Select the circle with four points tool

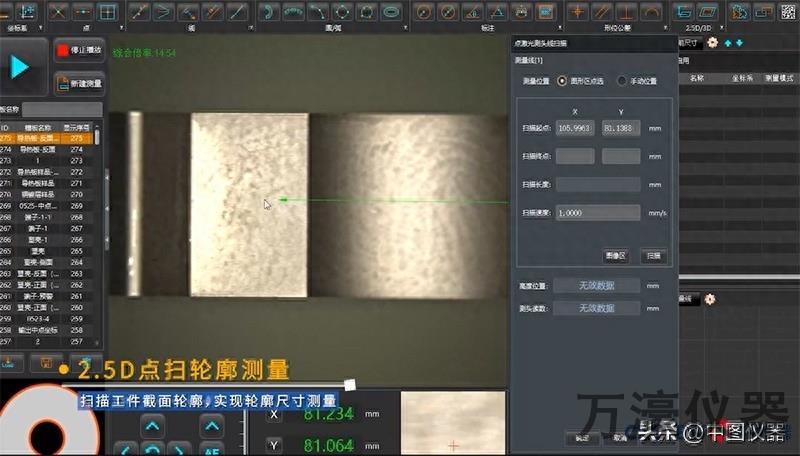pos(342,12)
